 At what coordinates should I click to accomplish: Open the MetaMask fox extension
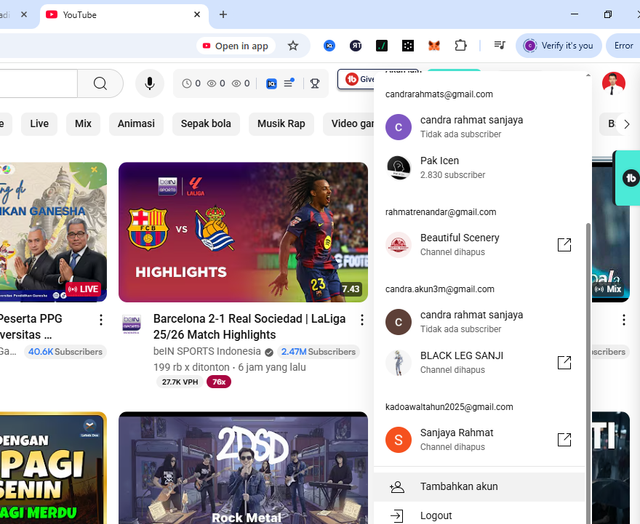pos(434,45)
